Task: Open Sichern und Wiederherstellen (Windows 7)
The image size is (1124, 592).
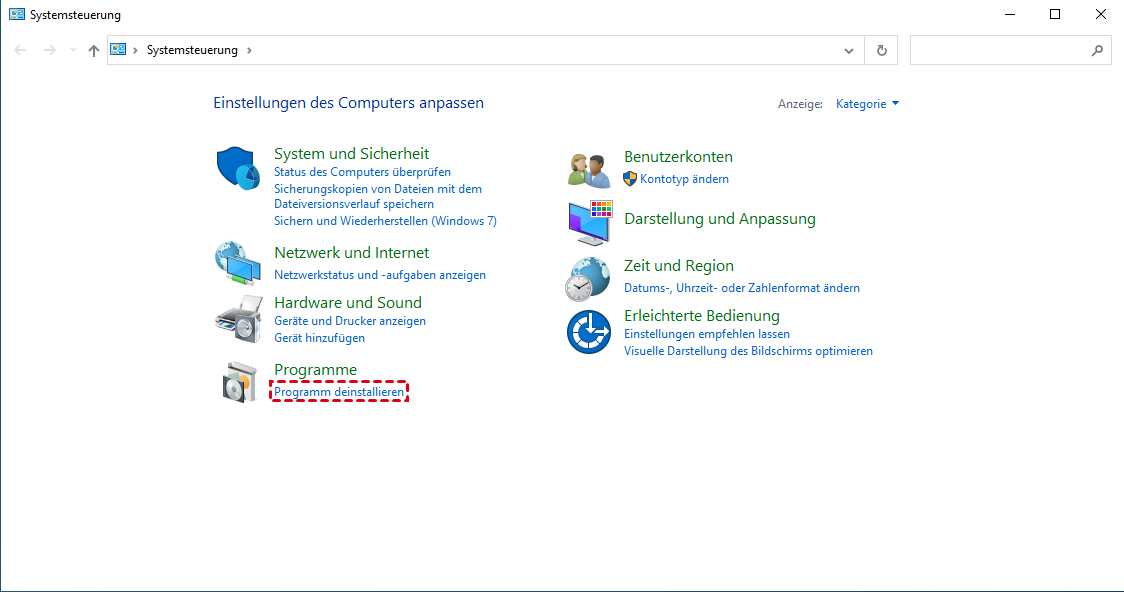Action: 385,221
